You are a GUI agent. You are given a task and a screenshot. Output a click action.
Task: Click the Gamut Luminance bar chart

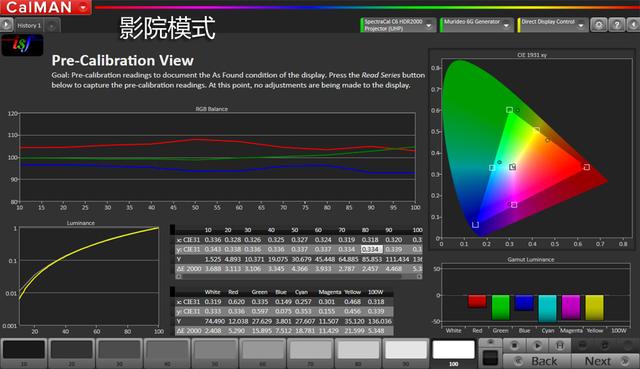(x=536, y=294)
